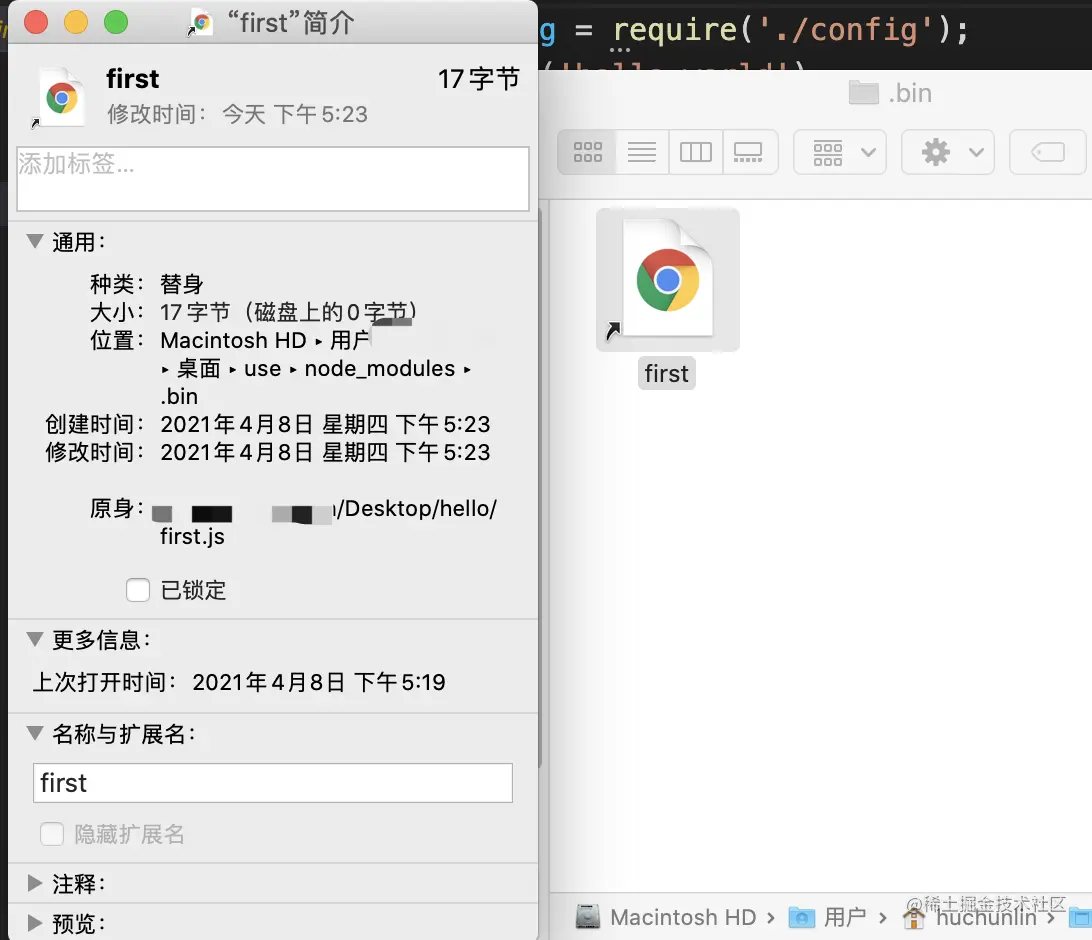Click the 创建时间 date value
Screen dimensions: 1092x940
pos(325,424)
